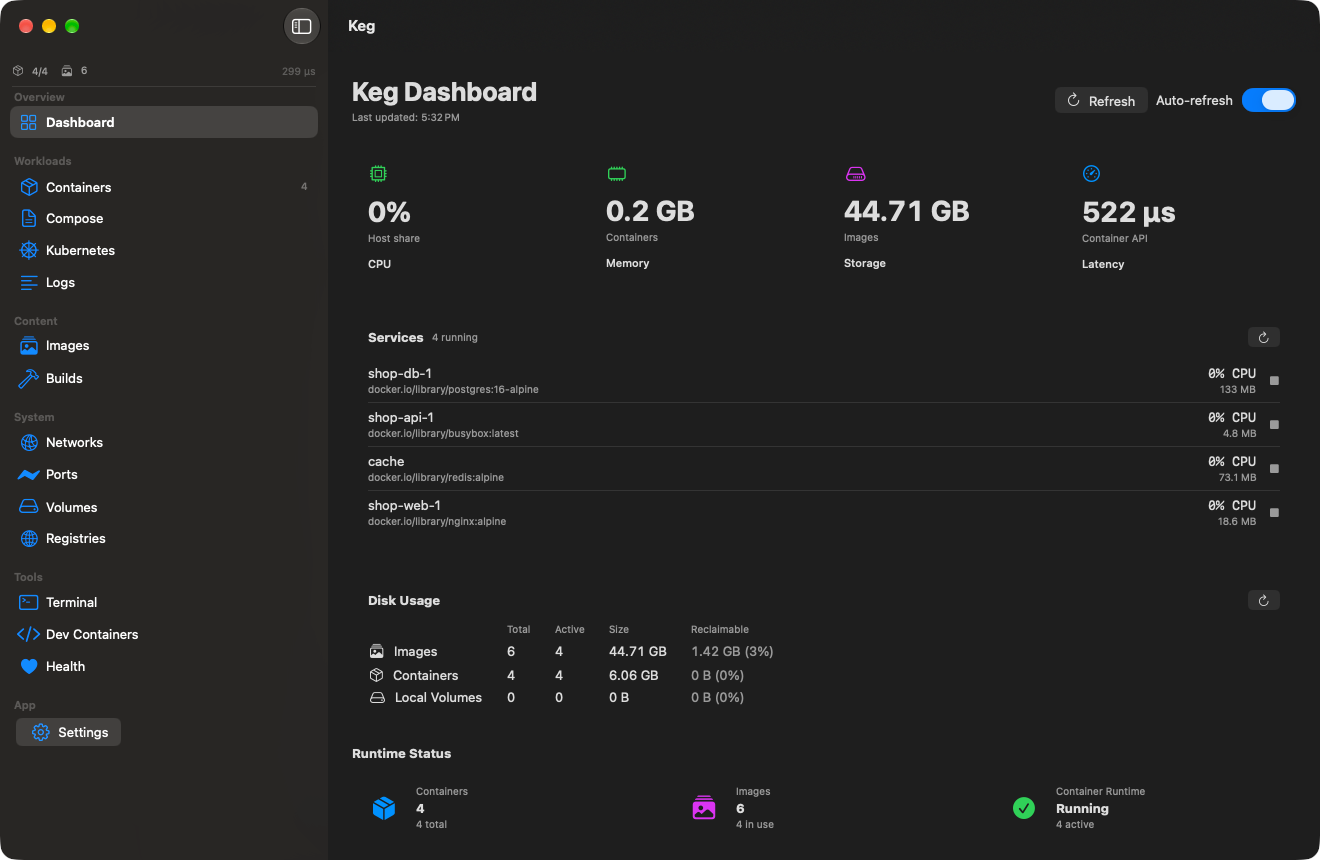Click the Latency gauge icon
The image size is (1320, 860).
[x=1092, y=174]
